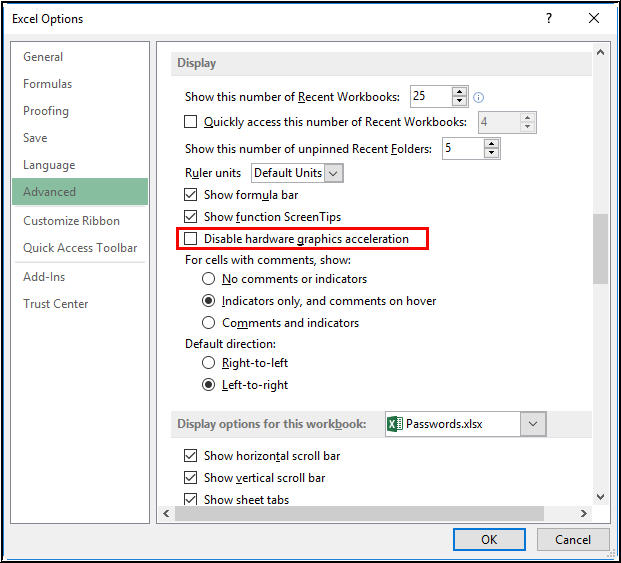The height and width of the screenshot is (563, 621).
Task: Click the horizontal scrollbar right arrow
Action: [583, 514]
